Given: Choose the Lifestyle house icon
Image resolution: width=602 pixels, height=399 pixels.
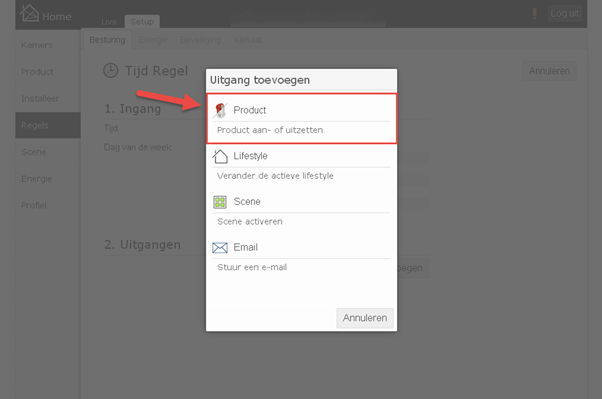Looking at the screenshot, I should [220, 156].
